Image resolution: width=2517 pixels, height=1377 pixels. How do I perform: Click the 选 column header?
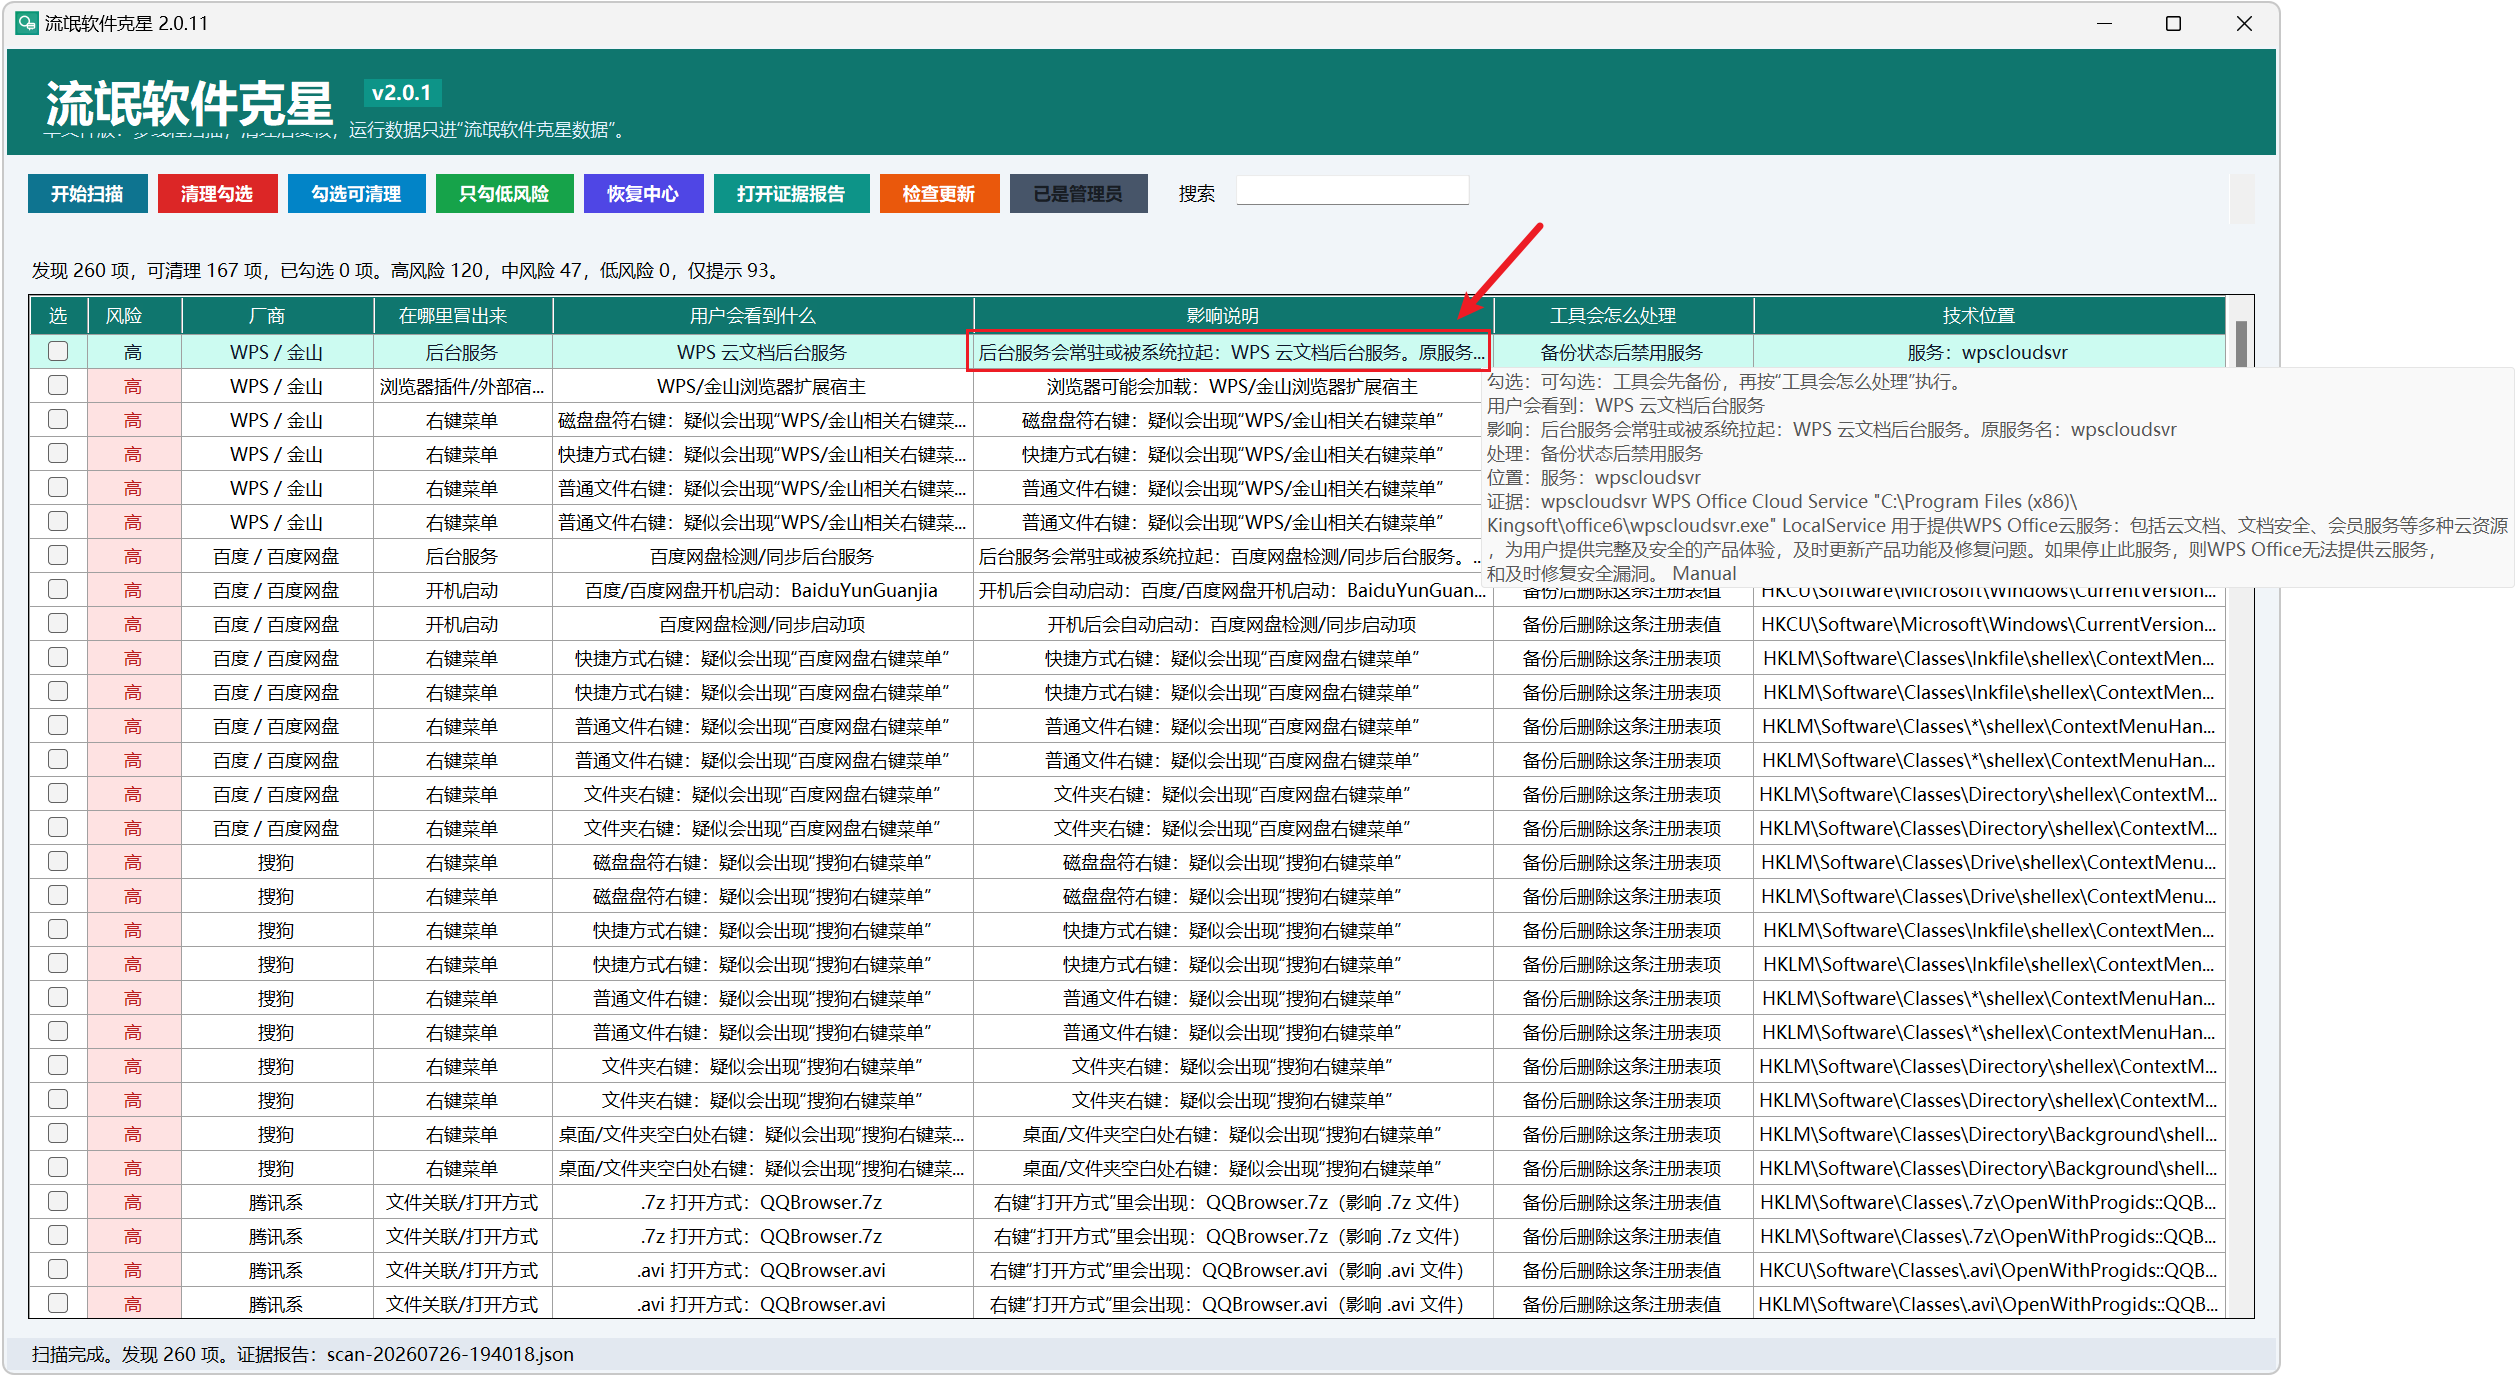click(58, 316)
